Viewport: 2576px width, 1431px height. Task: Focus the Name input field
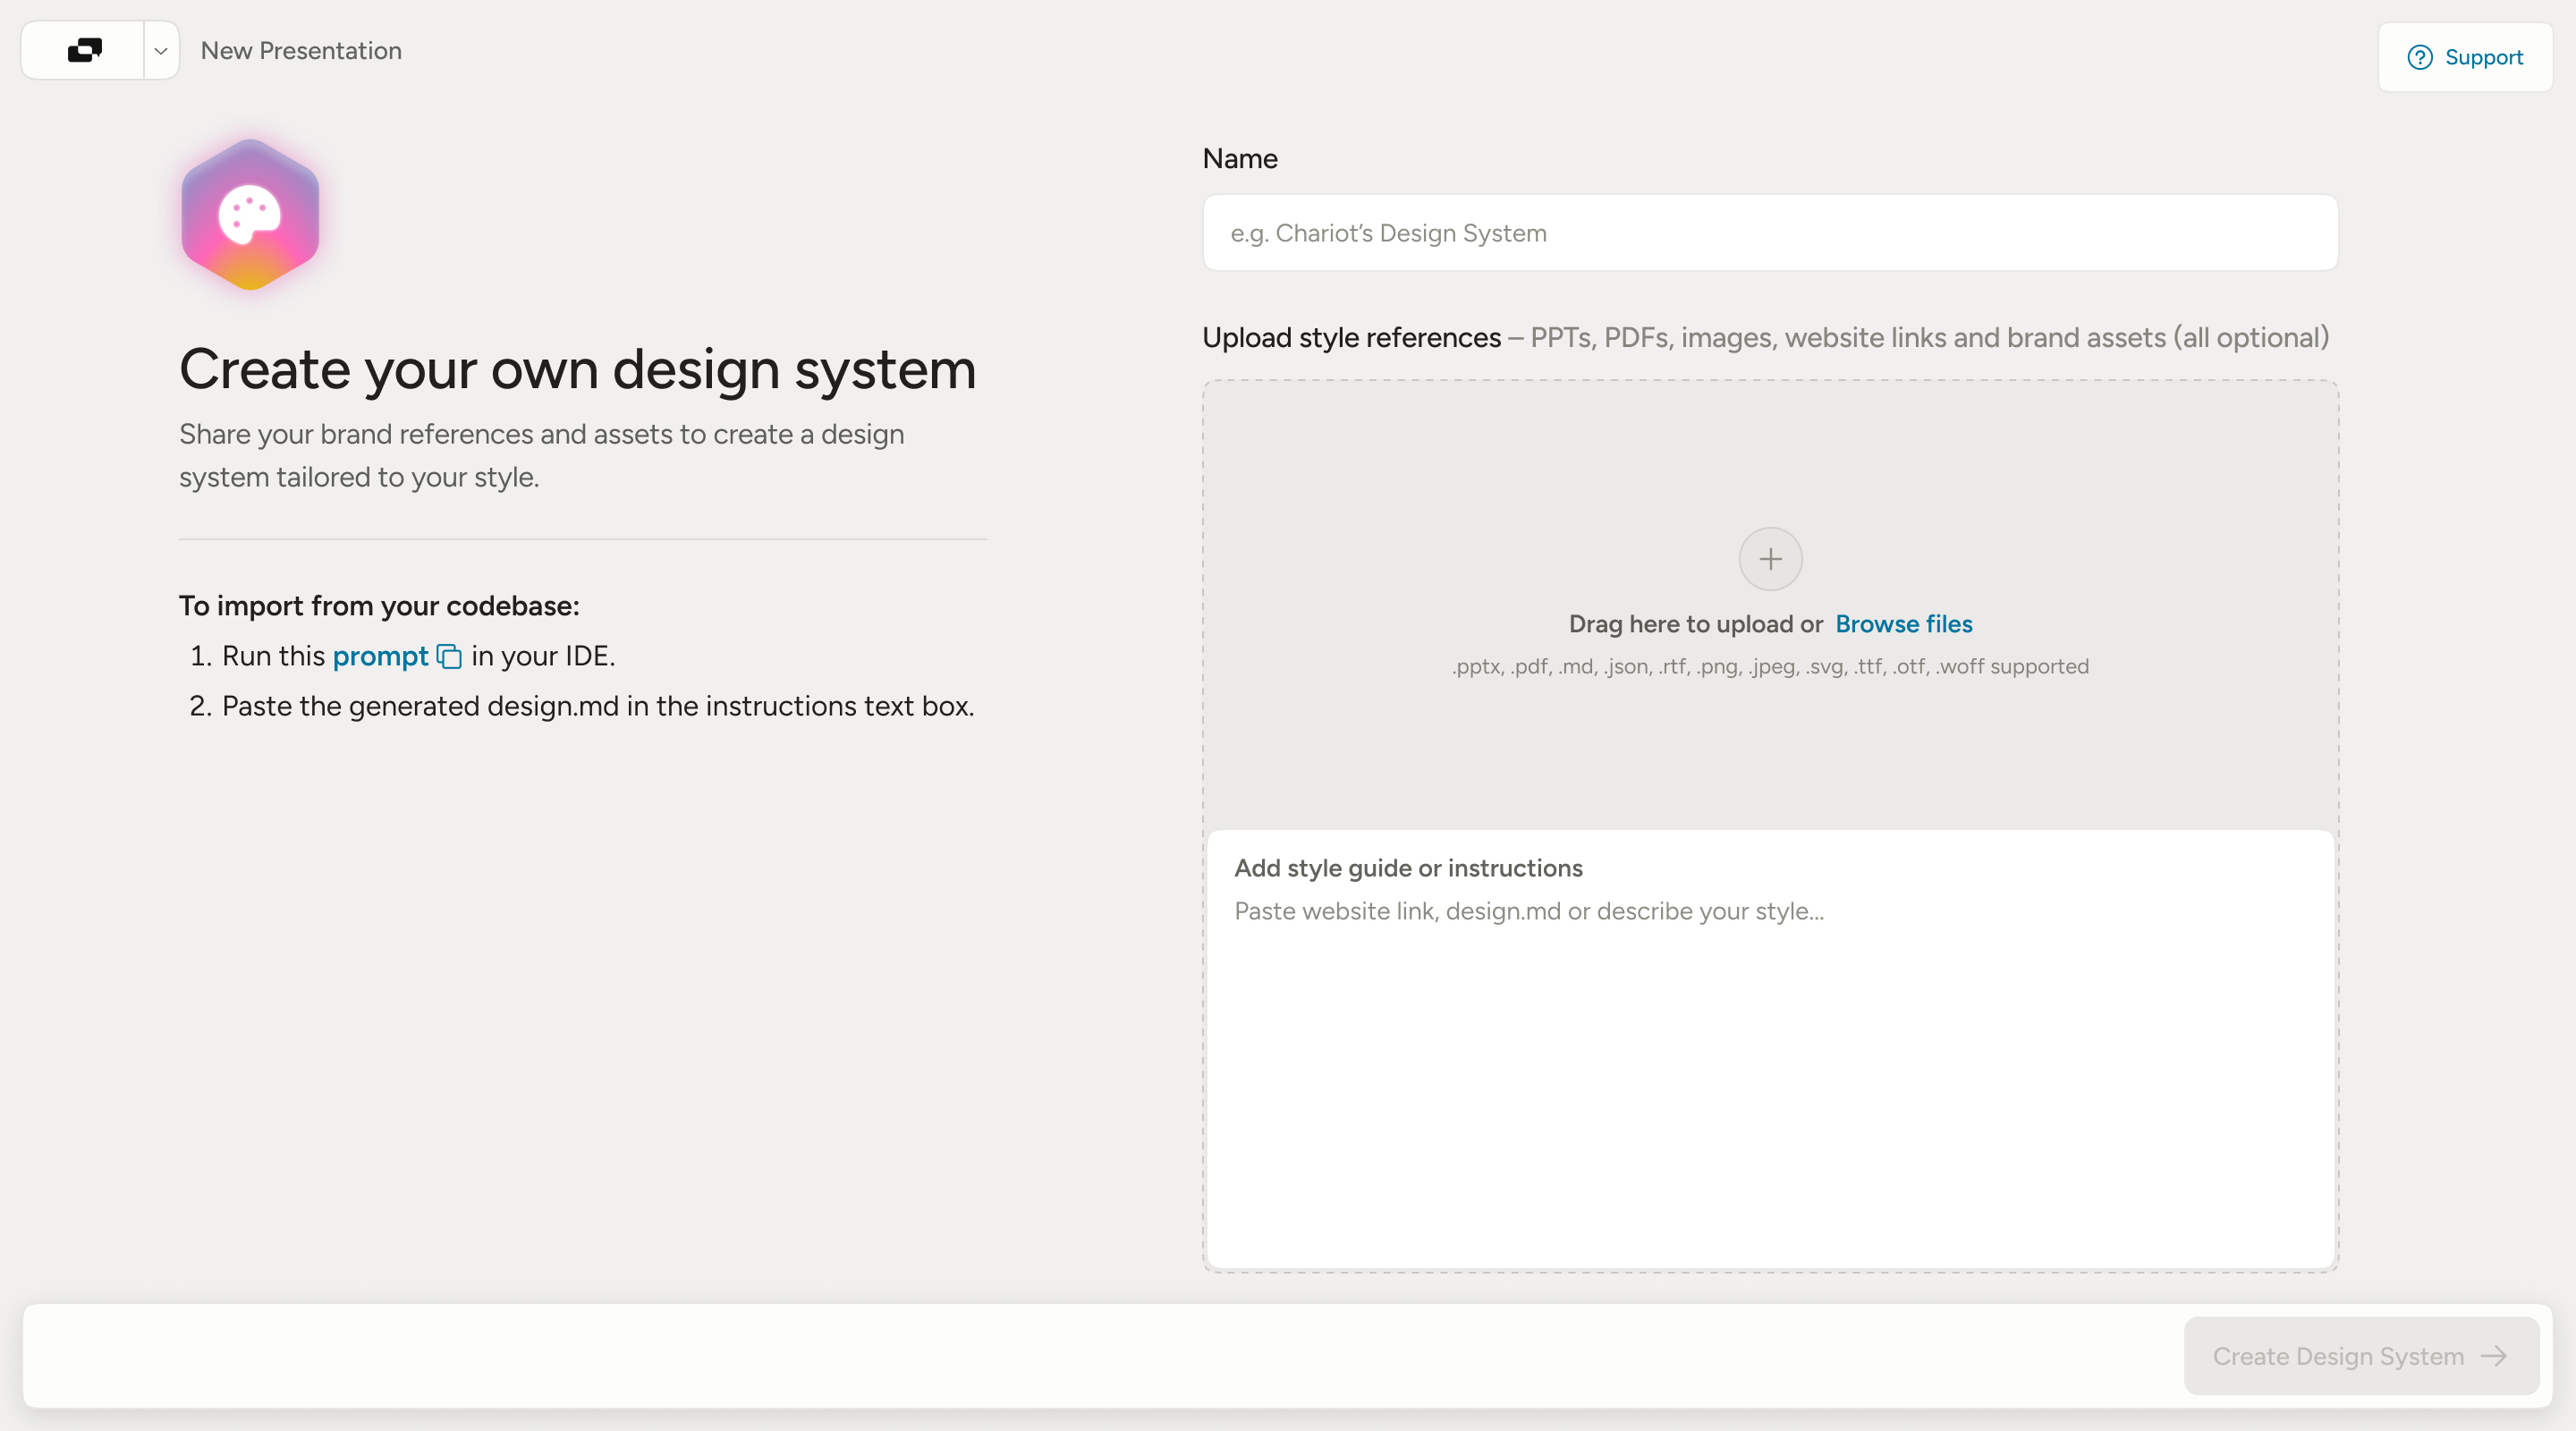coord(1770,233)
